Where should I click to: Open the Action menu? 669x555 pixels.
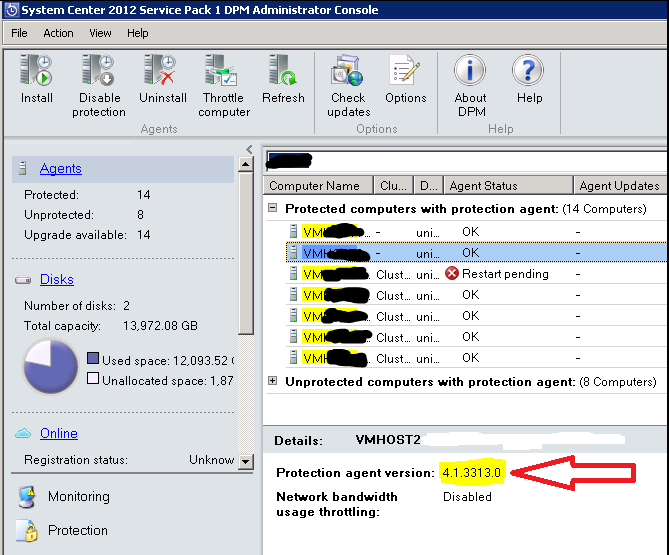coord(58,33)
